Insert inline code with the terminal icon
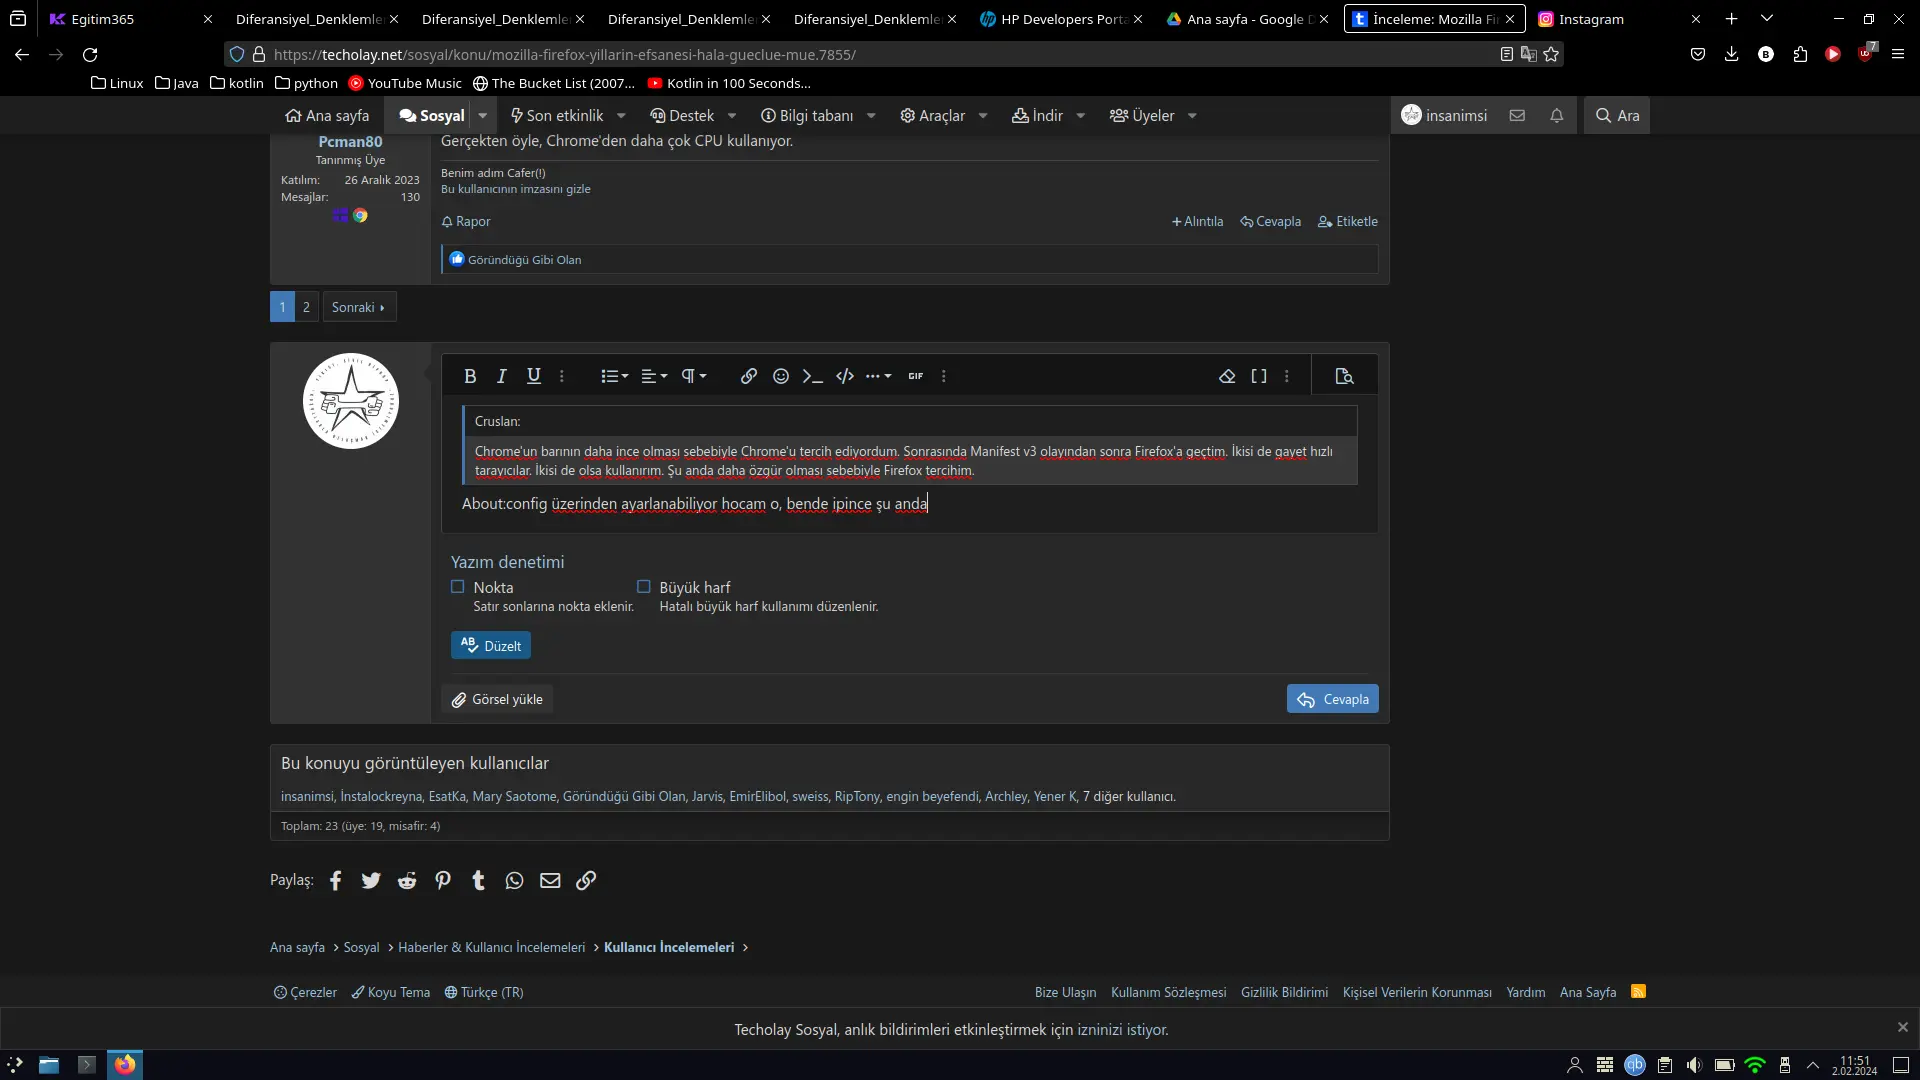 (813, 376)
